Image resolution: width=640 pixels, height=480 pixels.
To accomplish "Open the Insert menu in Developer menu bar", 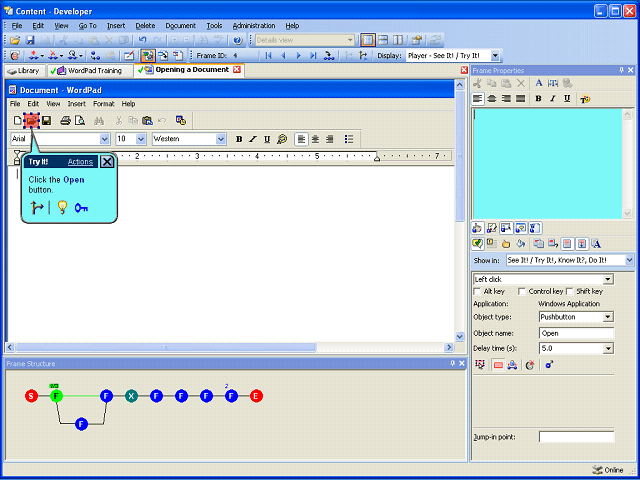I will coord(116,25).
